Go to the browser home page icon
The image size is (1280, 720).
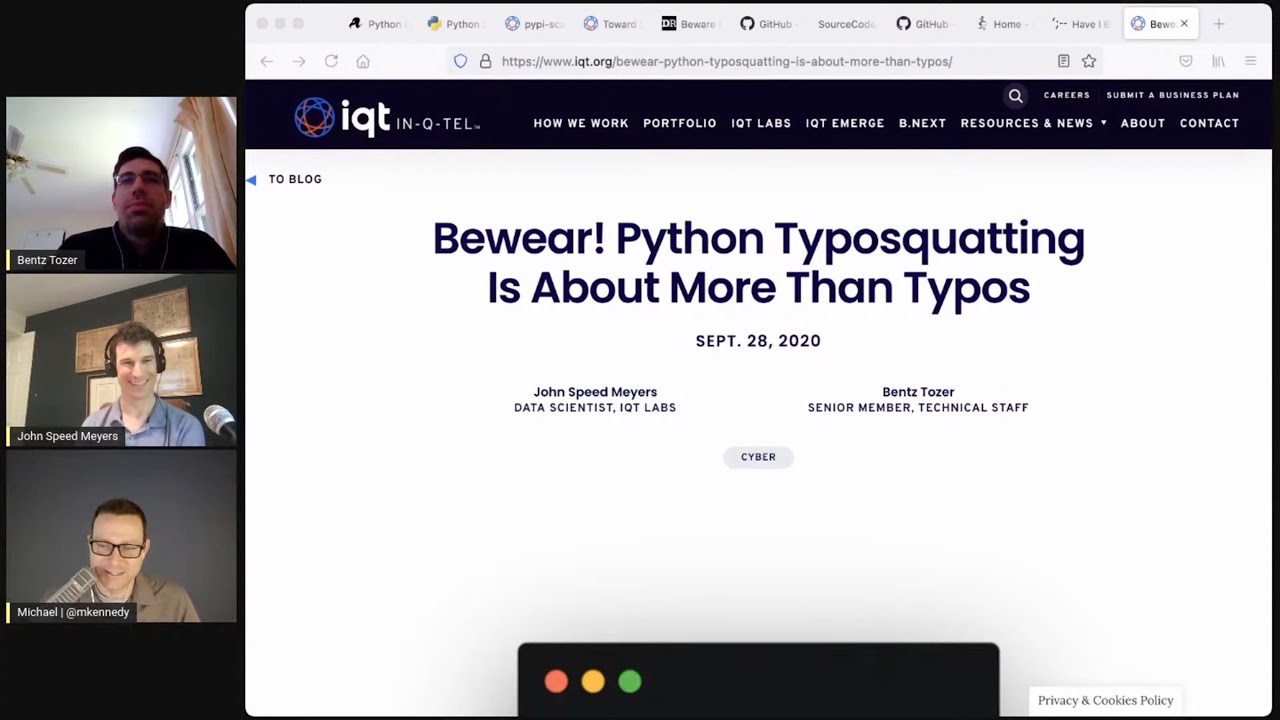coord(363,61)
